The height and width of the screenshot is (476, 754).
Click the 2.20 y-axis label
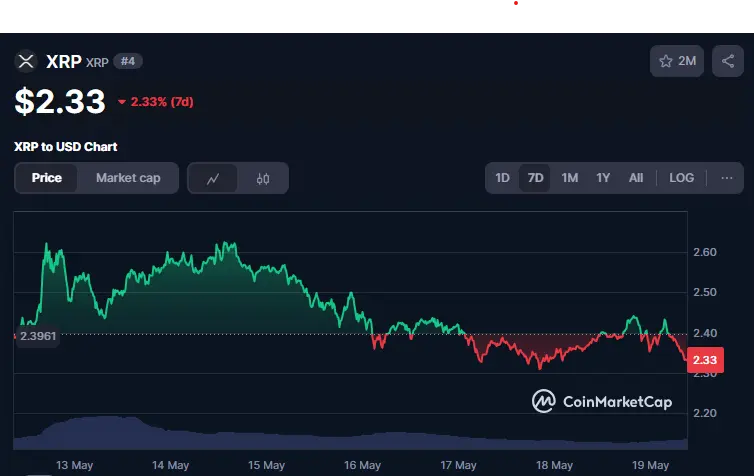coord(704,413)
